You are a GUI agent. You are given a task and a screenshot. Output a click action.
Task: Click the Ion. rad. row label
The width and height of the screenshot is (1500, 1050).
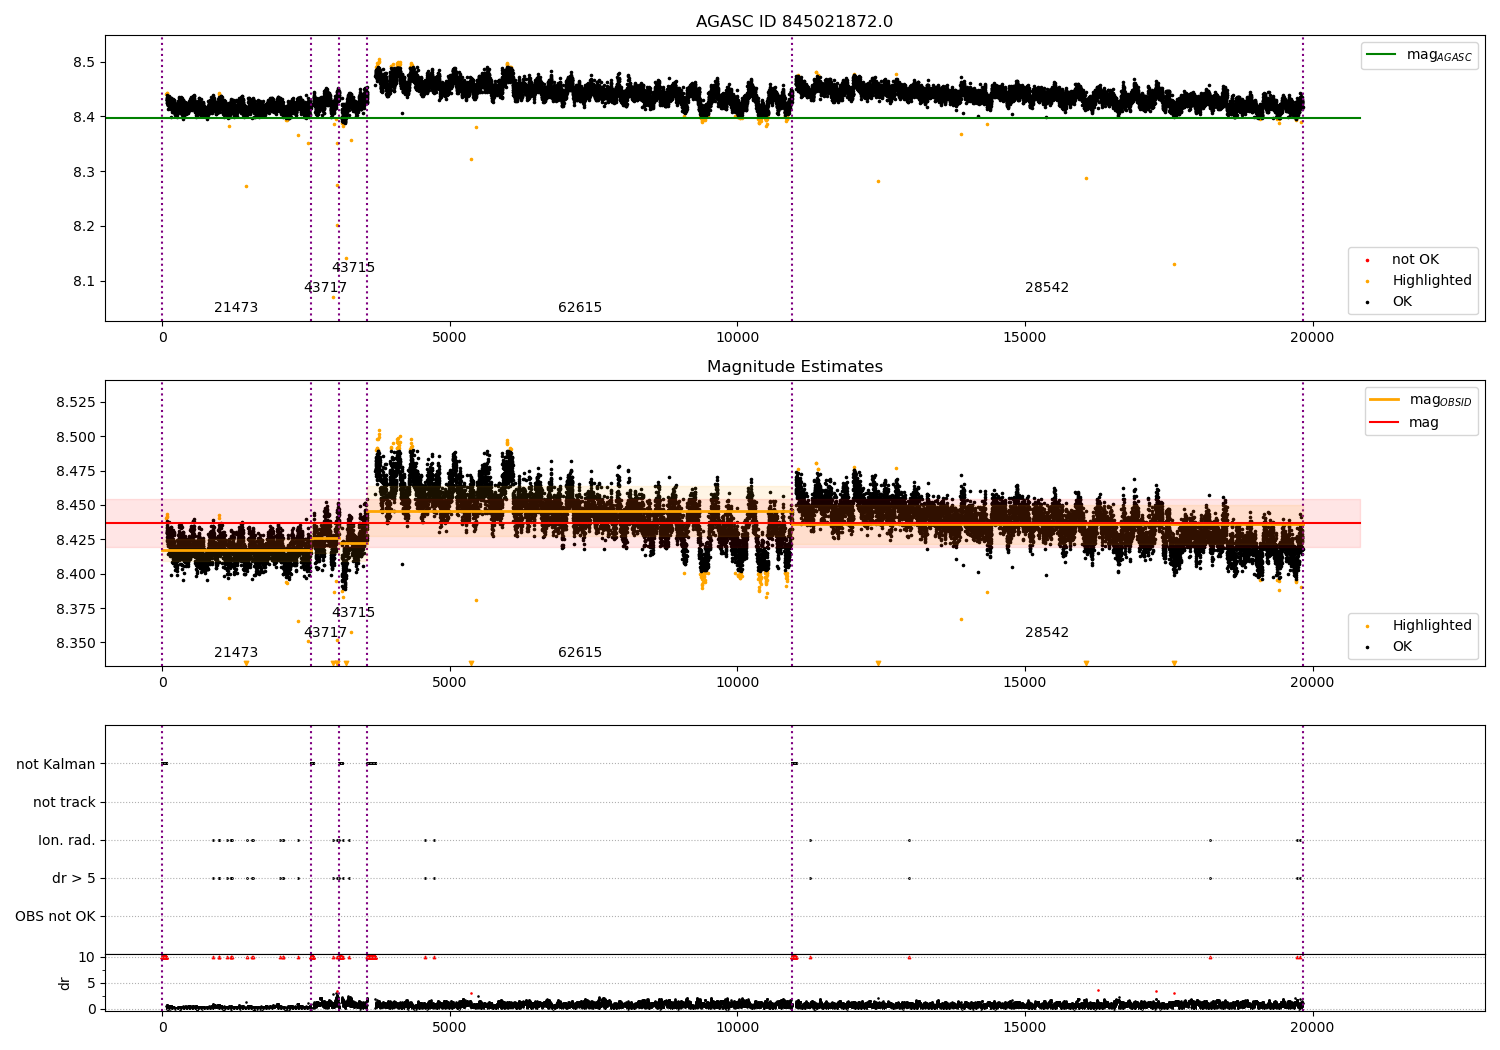point(67,841)
